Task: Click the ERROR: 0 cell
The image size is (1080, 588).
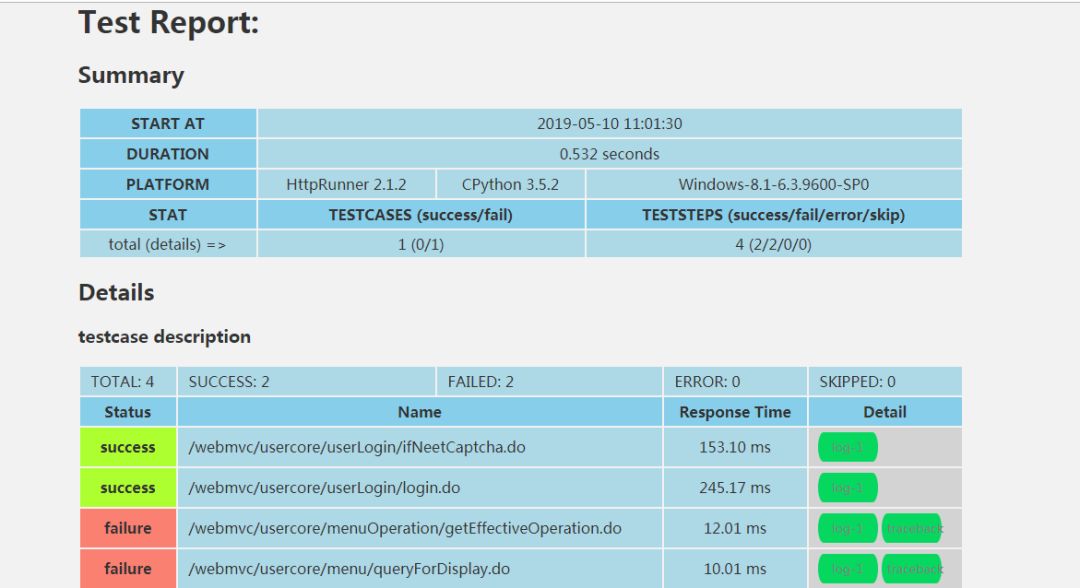Action: [735, 381]
